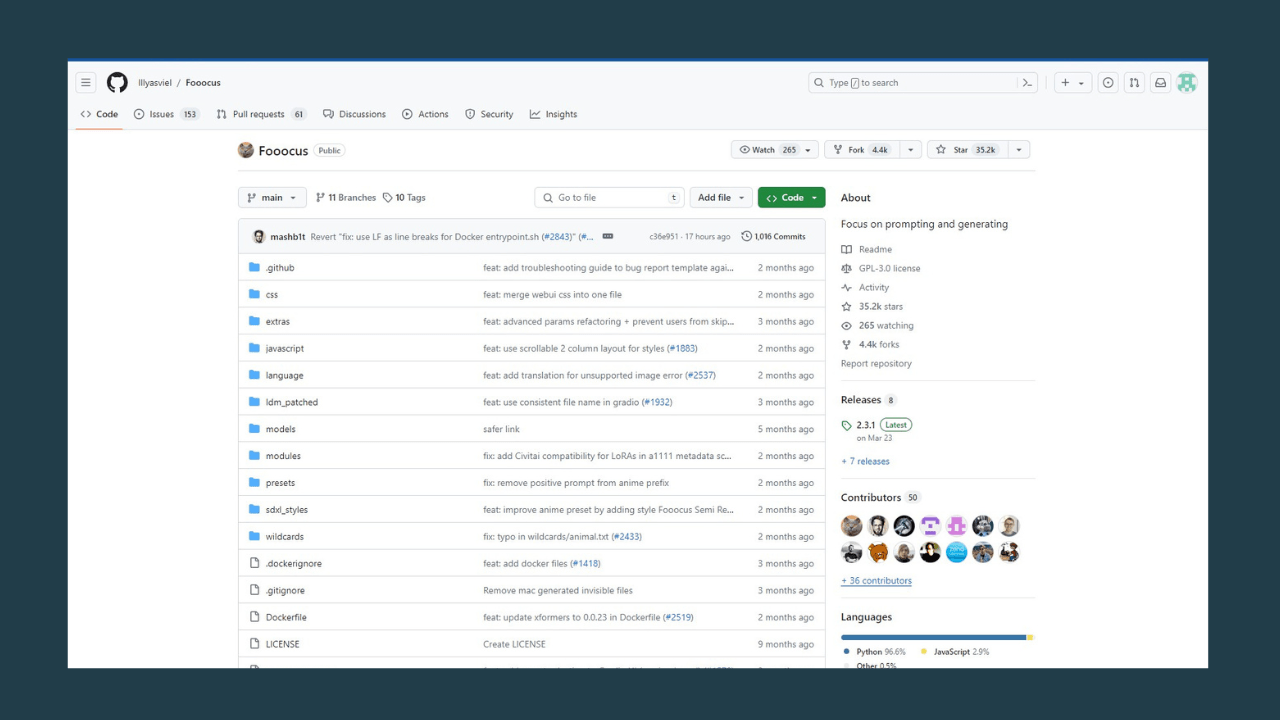Switch to the Security tab
Screen dimensions: 1280x720
[489, 114]
